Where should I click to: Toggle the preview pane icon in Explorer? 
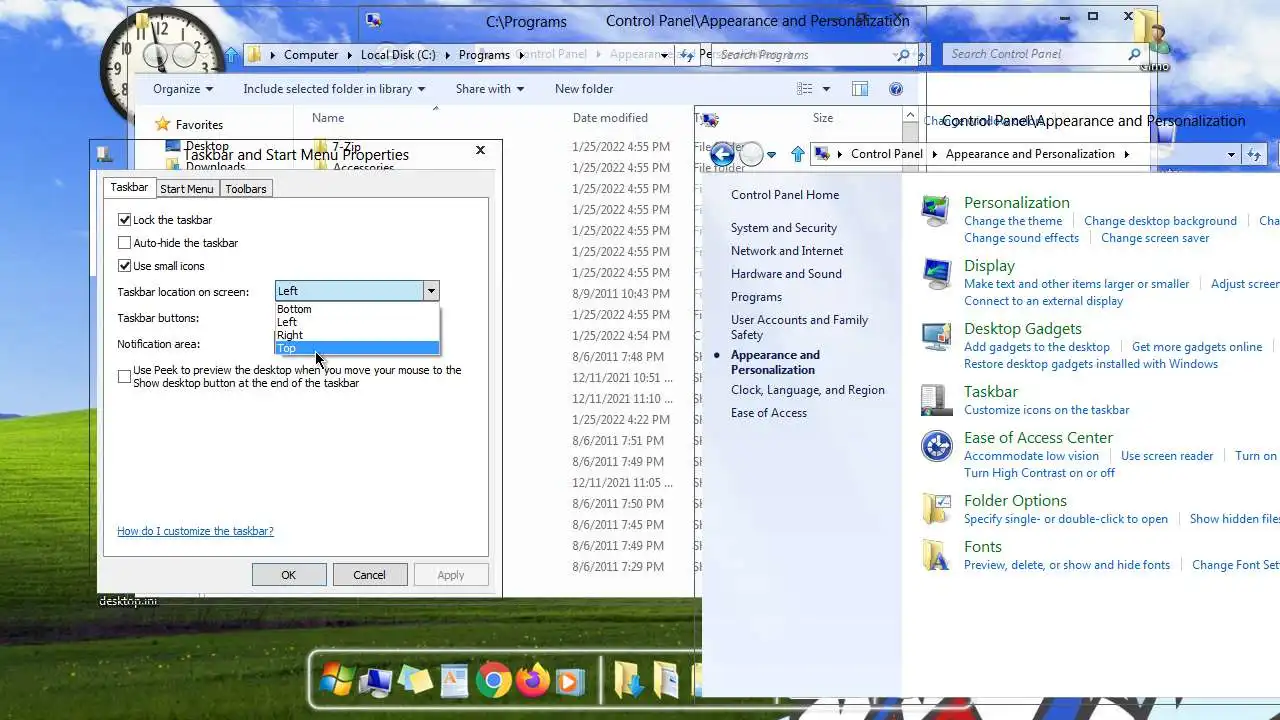coord(859,89)
